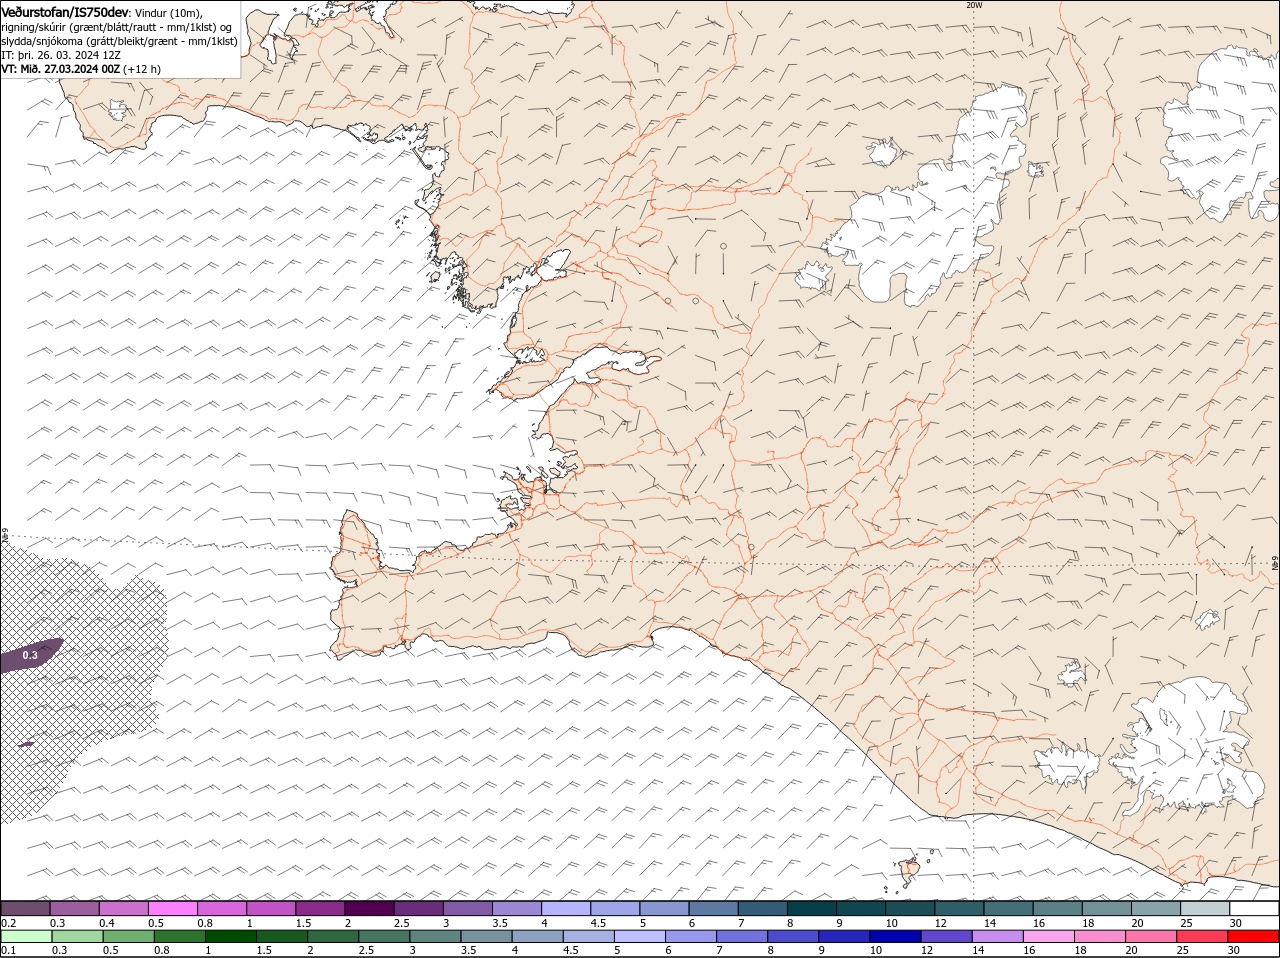This screenshot has width=1280, height=958.
Task: Click the '0.2' label under the upper legend row
Action: coord(8,923)
